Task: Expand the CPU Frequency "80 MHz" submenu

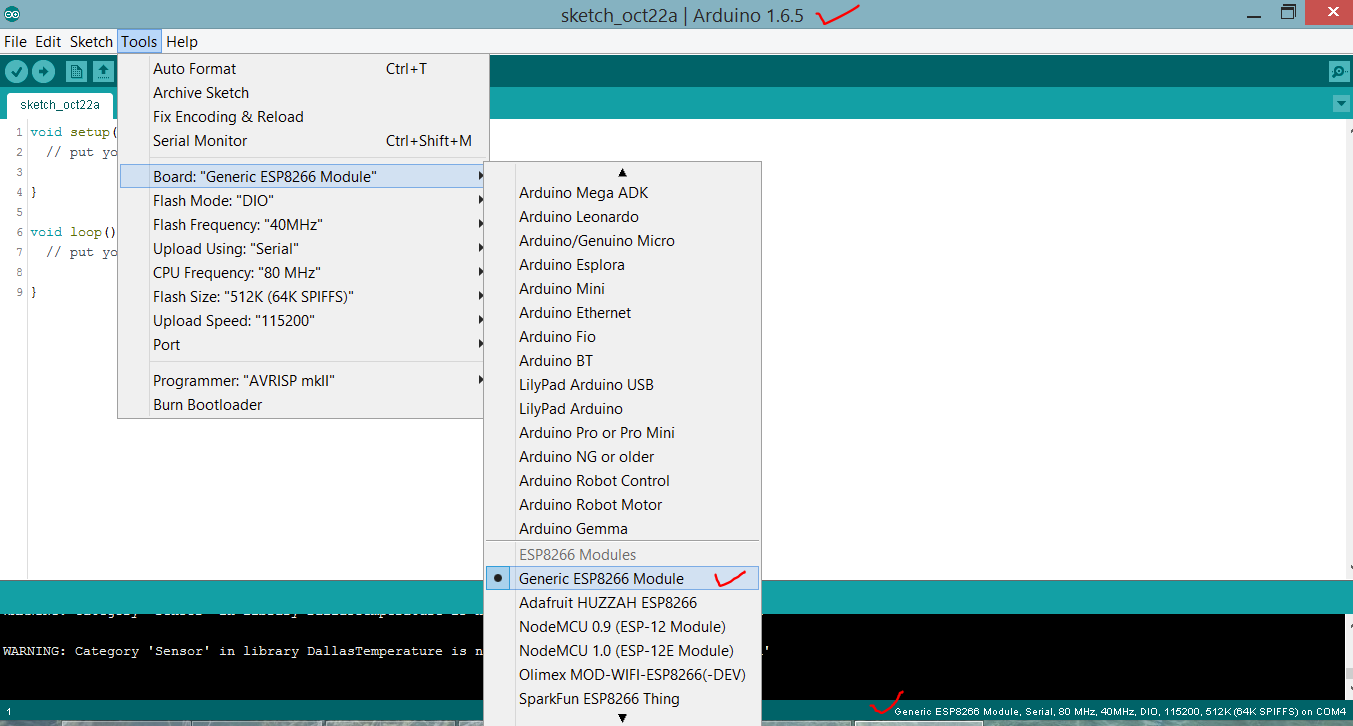Action: 303,273
